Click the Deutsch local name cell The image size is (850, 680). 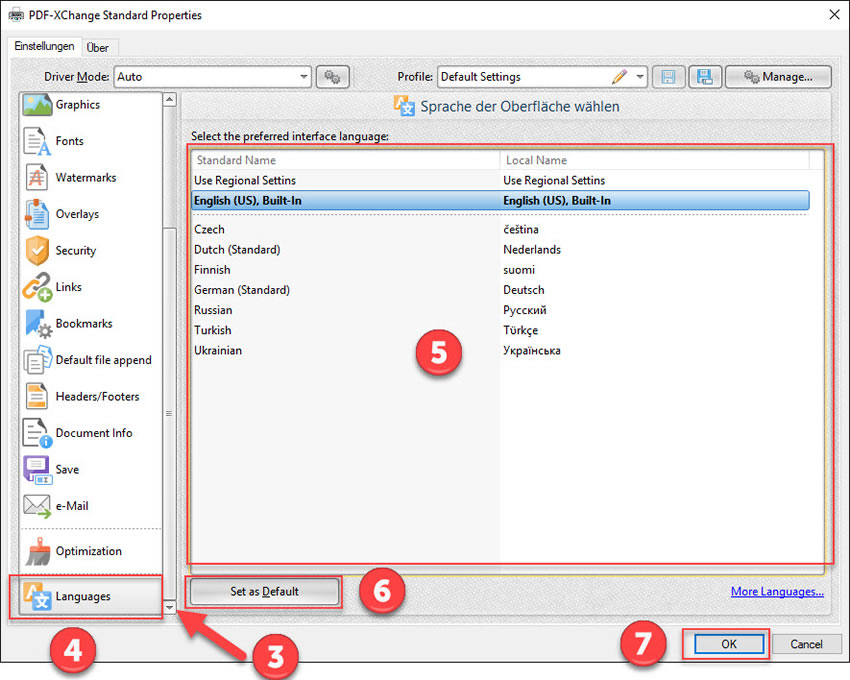coord(524,290)
